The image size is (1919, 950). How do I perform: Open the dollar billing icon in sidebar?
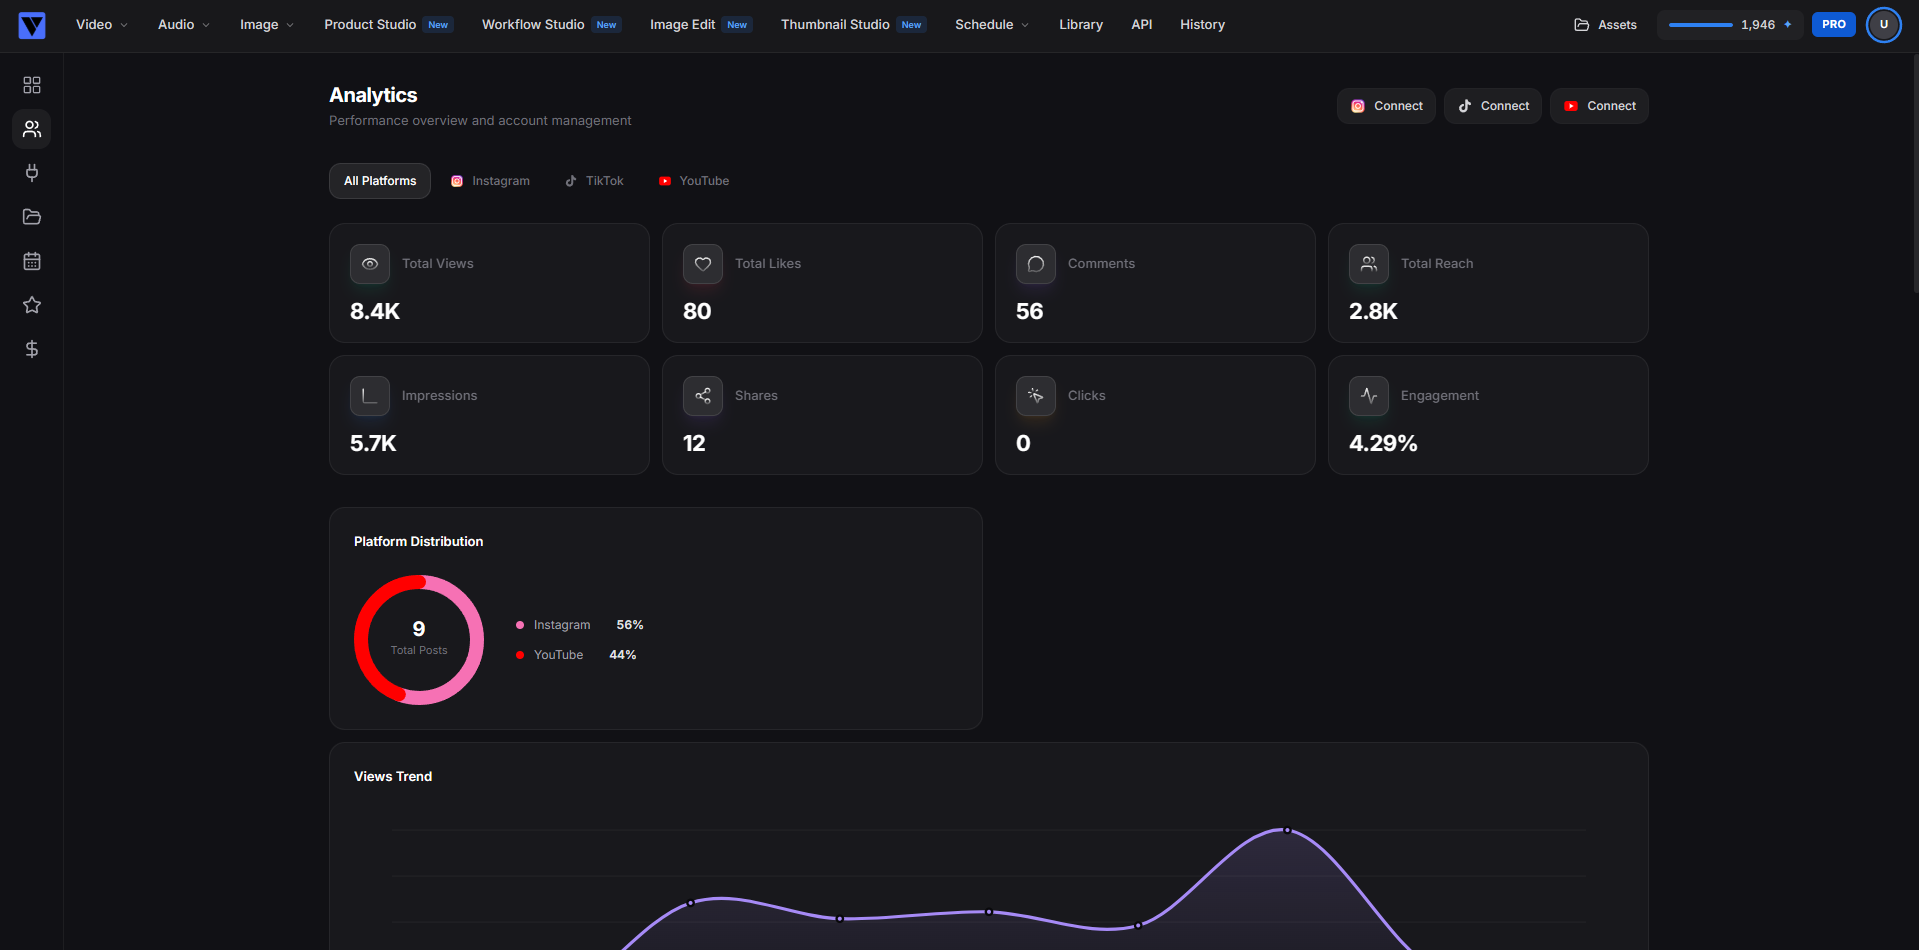(32, 349)
